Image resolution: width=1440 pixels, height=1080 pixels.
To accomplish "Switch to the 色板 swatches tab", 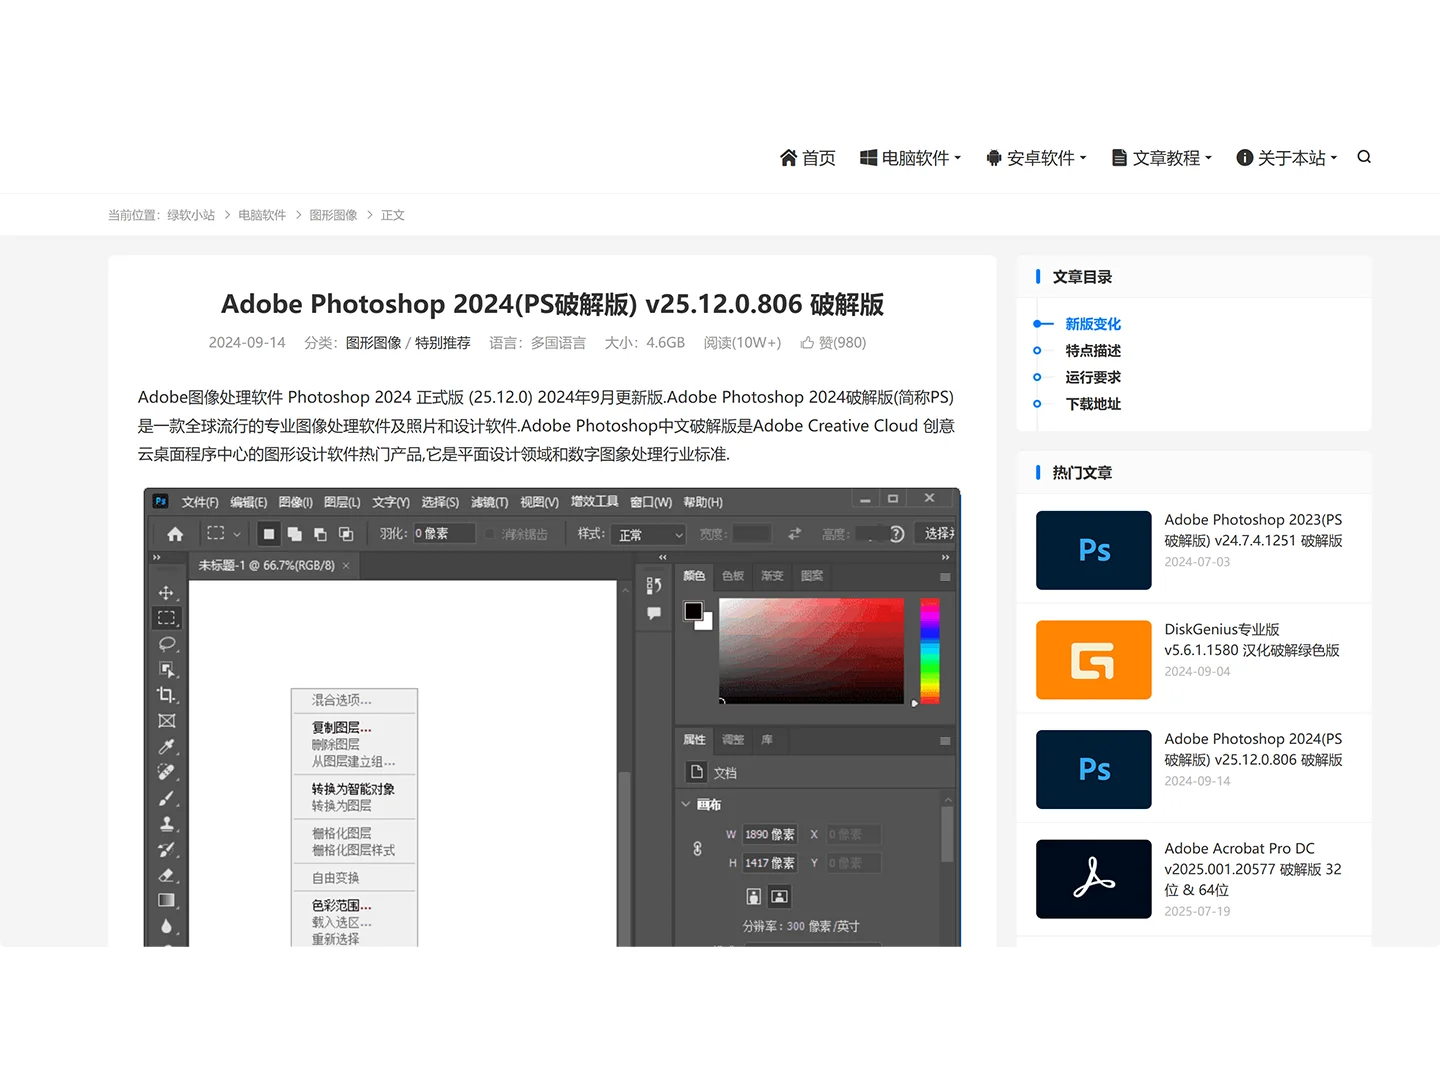I will click(x=733, y=576).
